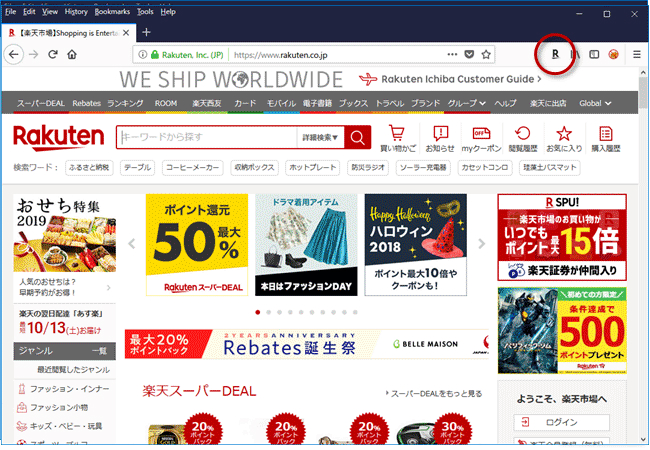
Task: Click the Firefox home button
Action: [x=72, y=54]
